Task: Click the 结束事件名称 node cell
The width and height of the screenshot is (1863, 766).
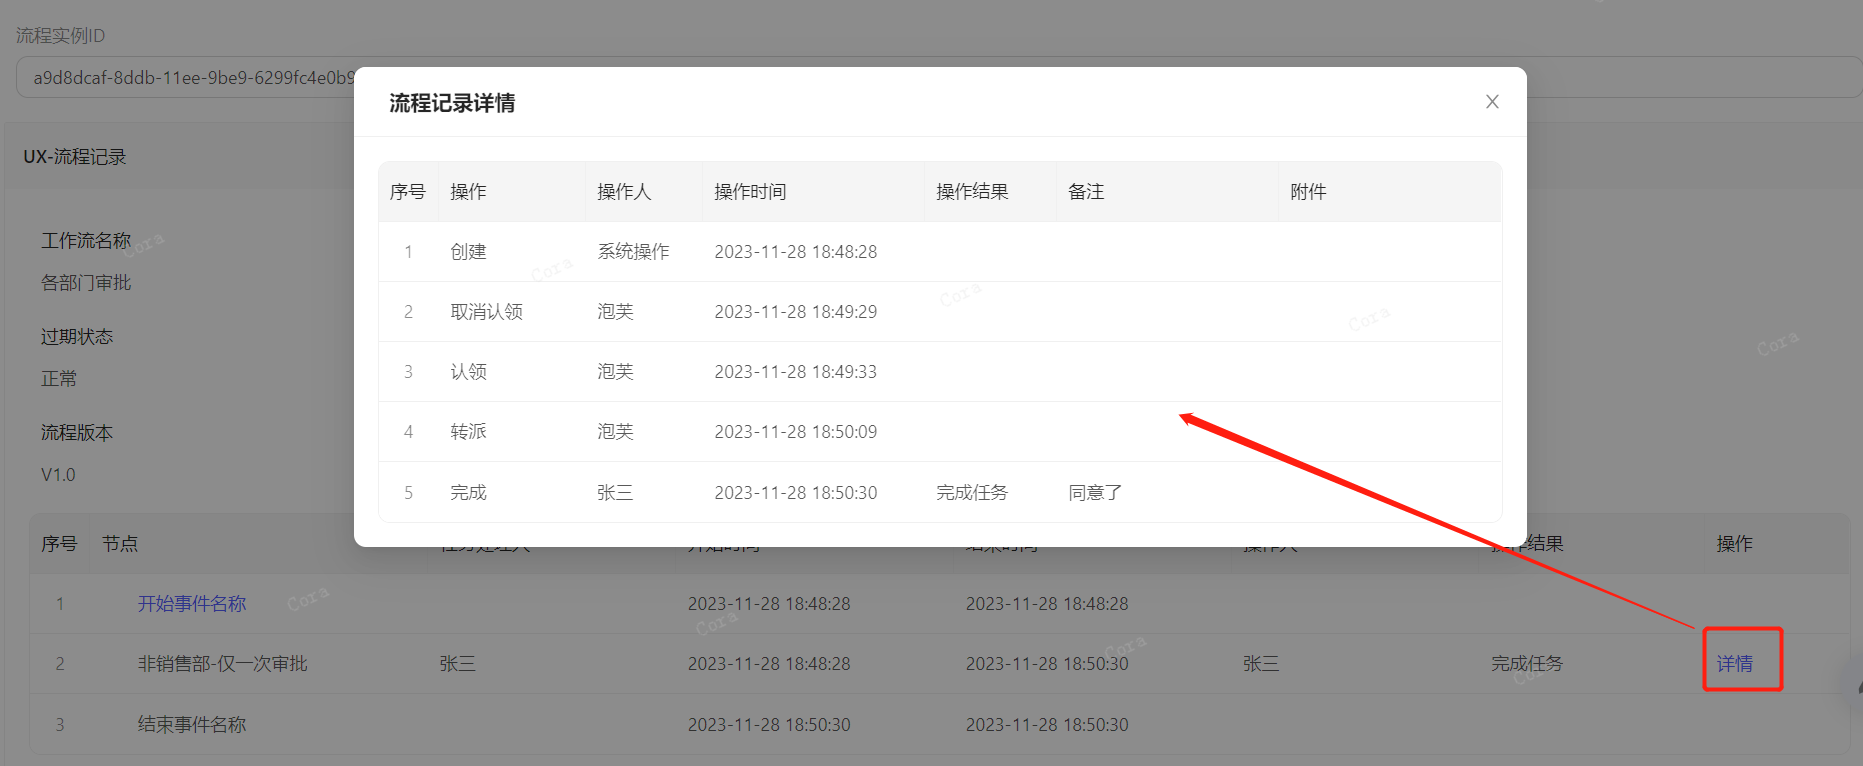Action: tap(192, 725)
